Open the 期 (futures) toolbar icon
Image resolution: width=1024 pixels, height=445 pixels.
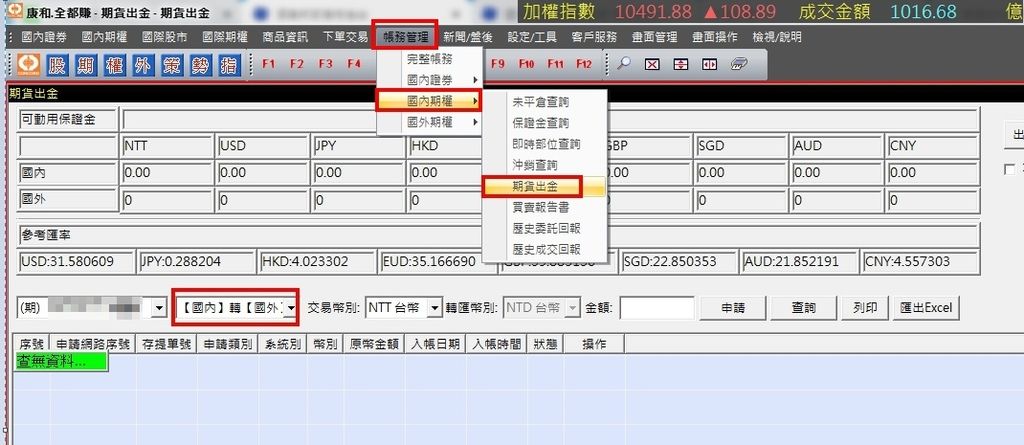coord(88,65)
